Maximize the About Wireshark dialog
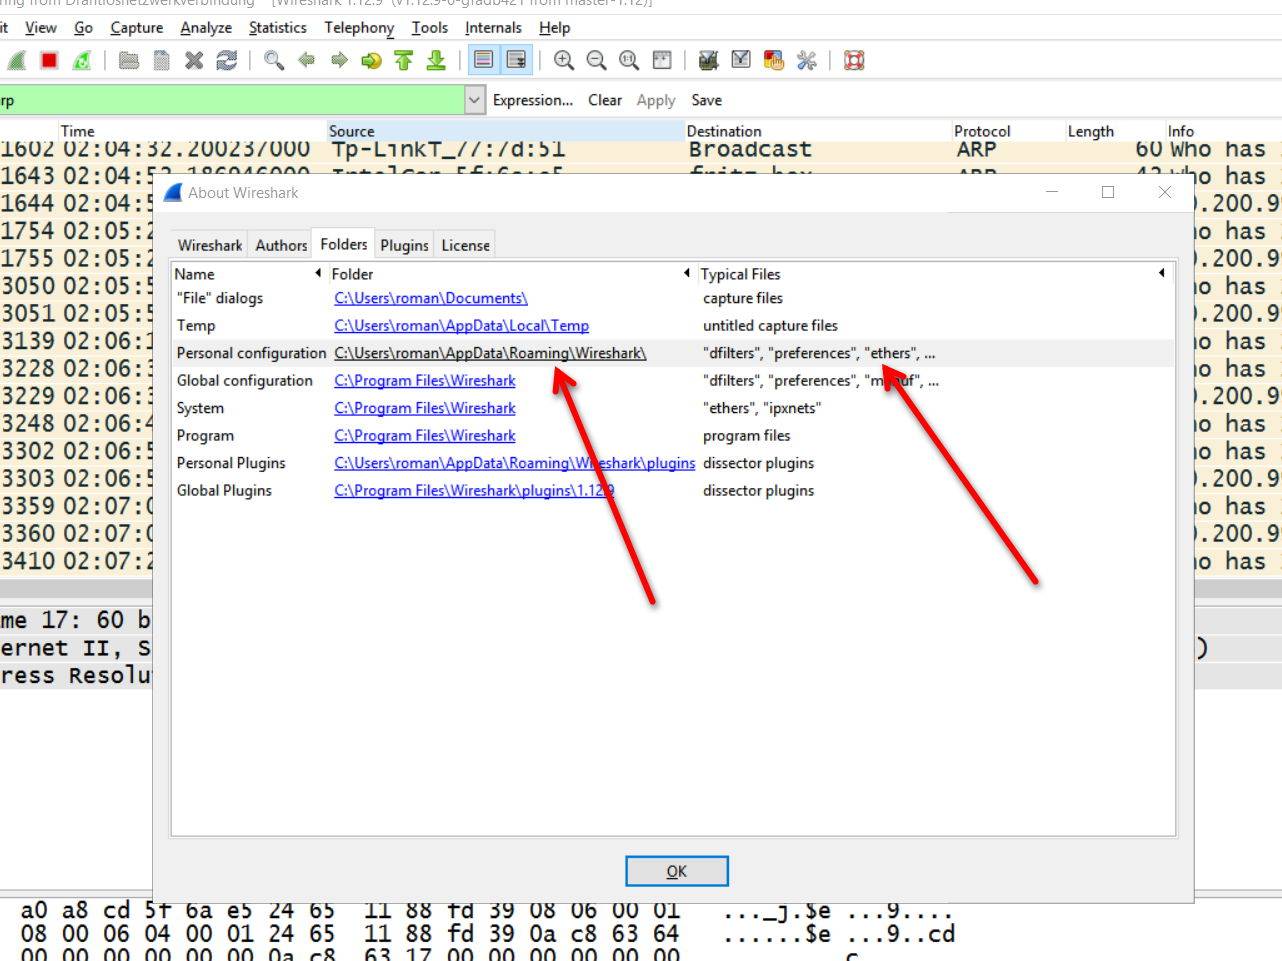The image size is (1282, 961). click(x=1108, y=192)
